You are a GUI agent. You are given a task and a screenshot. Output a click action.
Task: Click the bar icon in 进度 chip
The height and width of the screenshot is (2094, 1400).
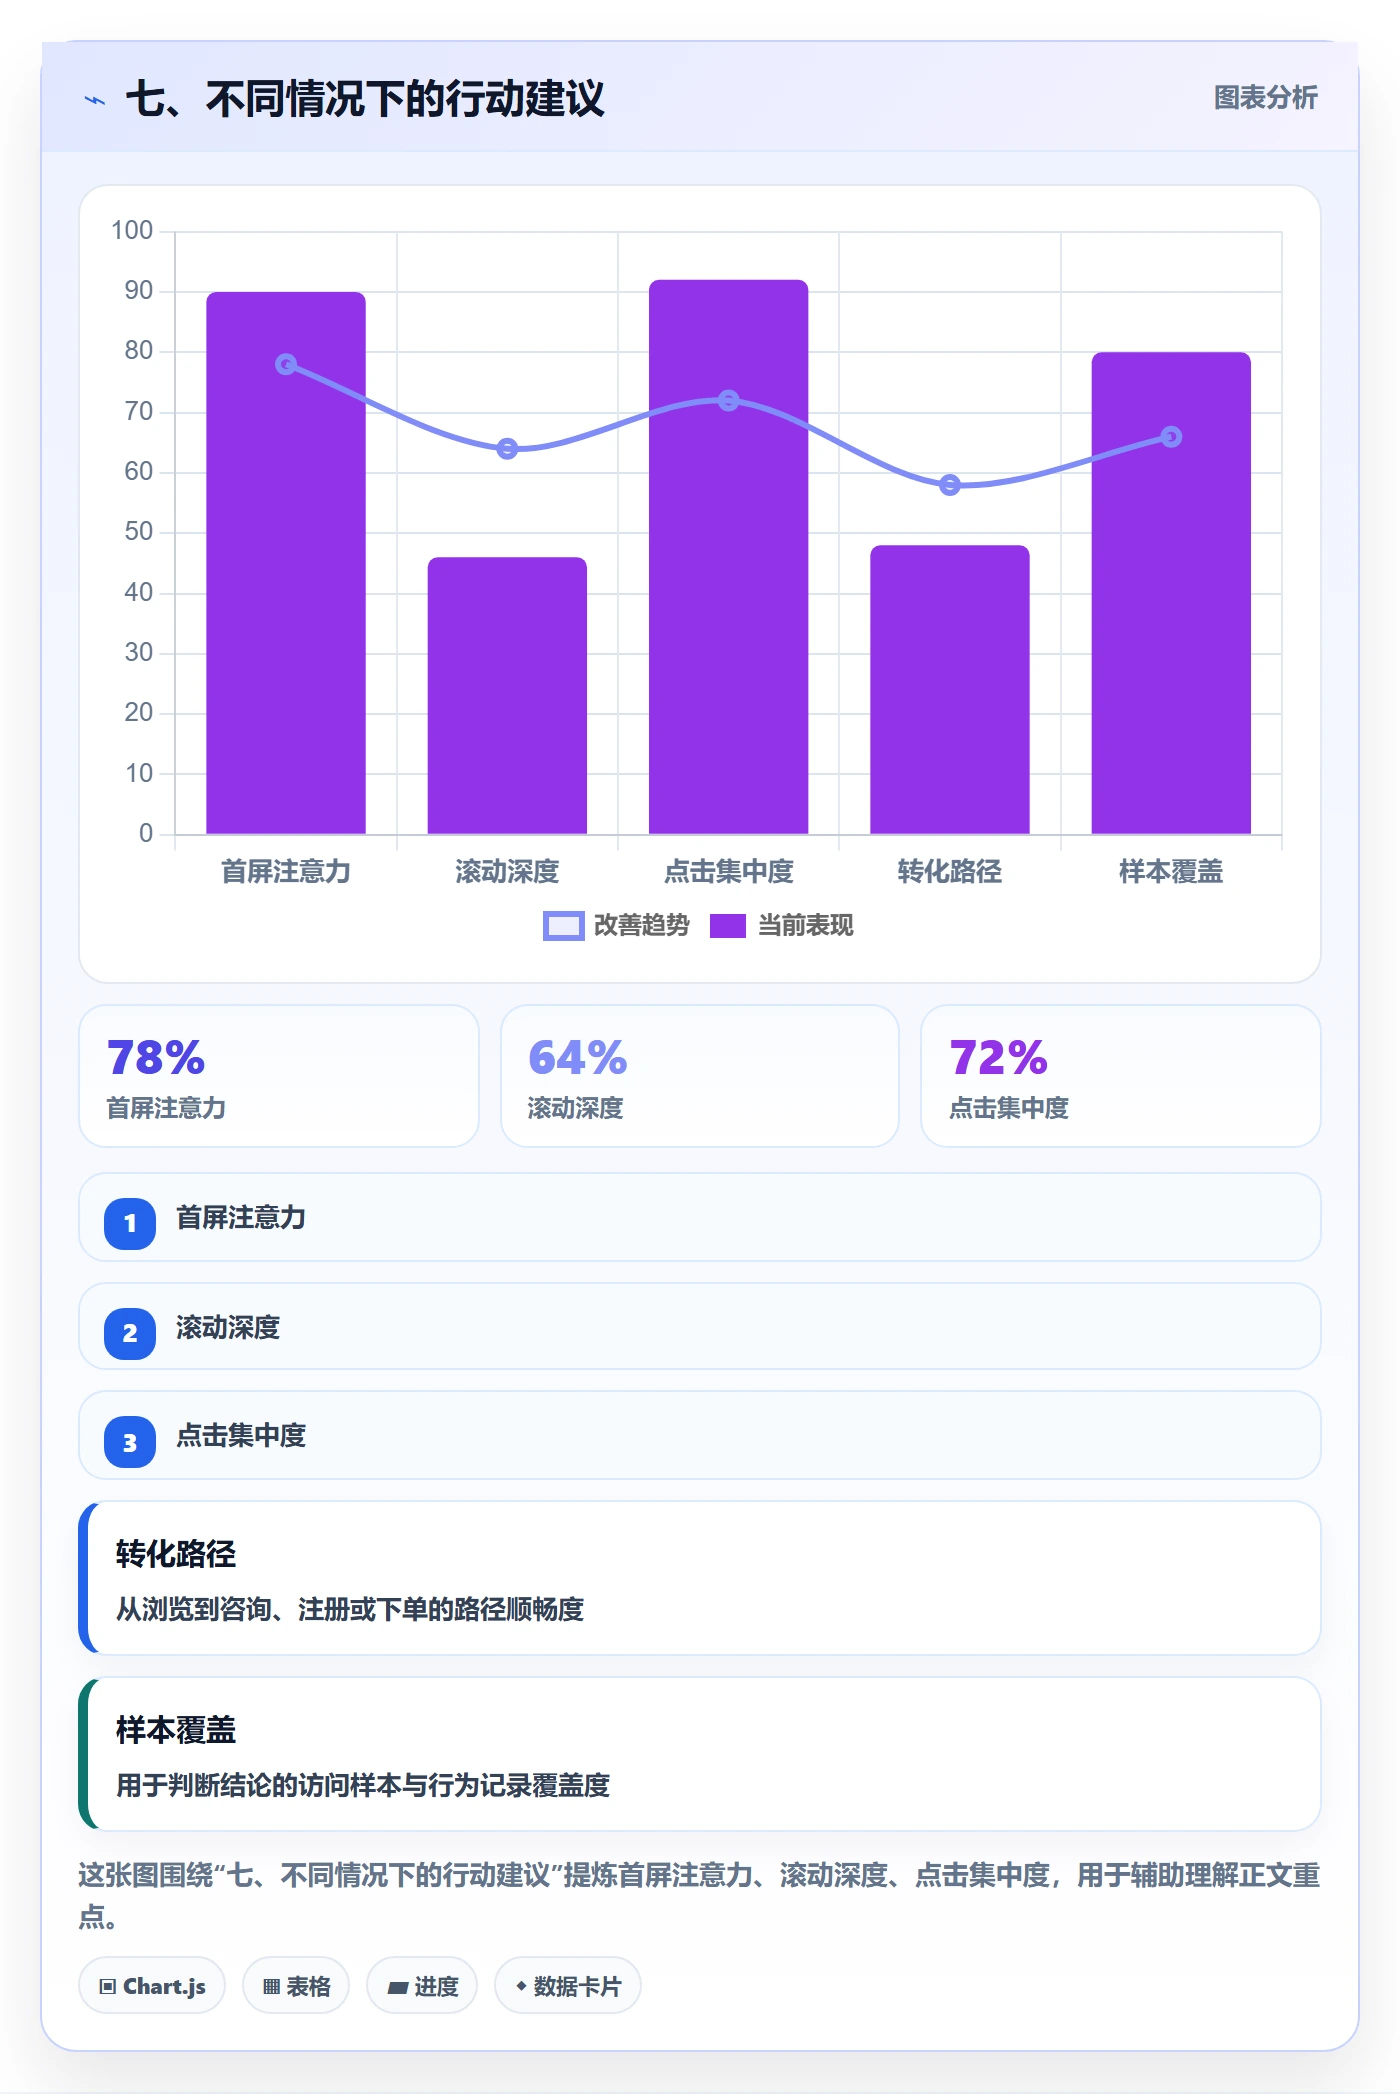point(398,1988)
